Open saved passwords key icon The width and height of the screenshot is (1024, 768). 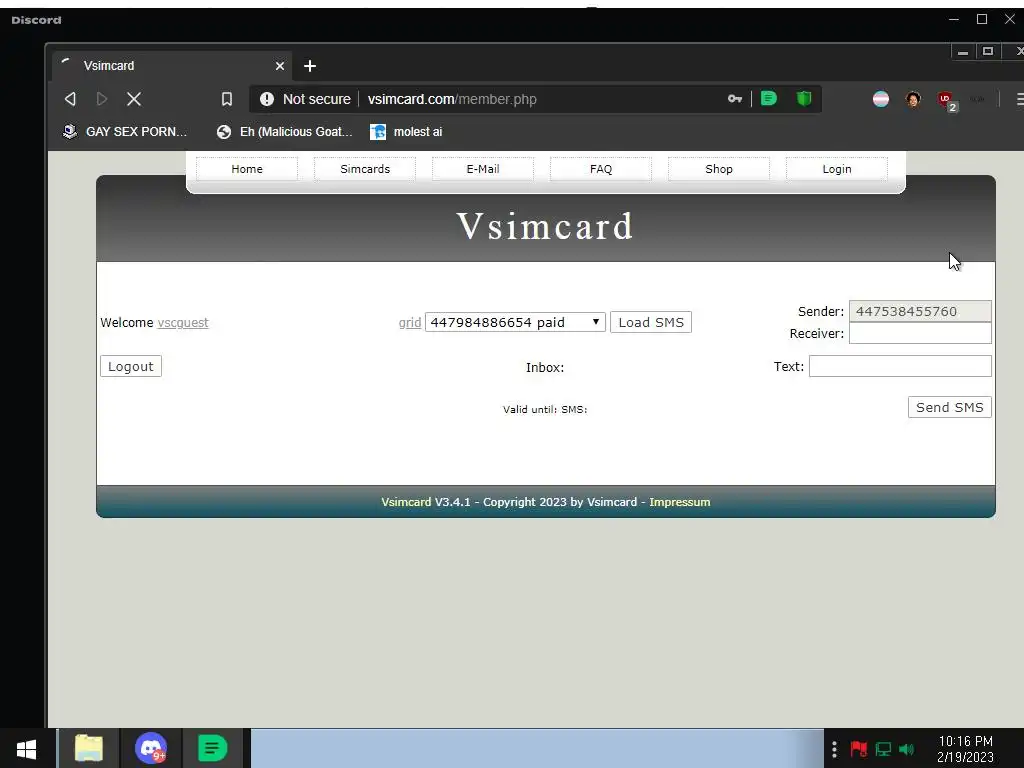(735, 99)
